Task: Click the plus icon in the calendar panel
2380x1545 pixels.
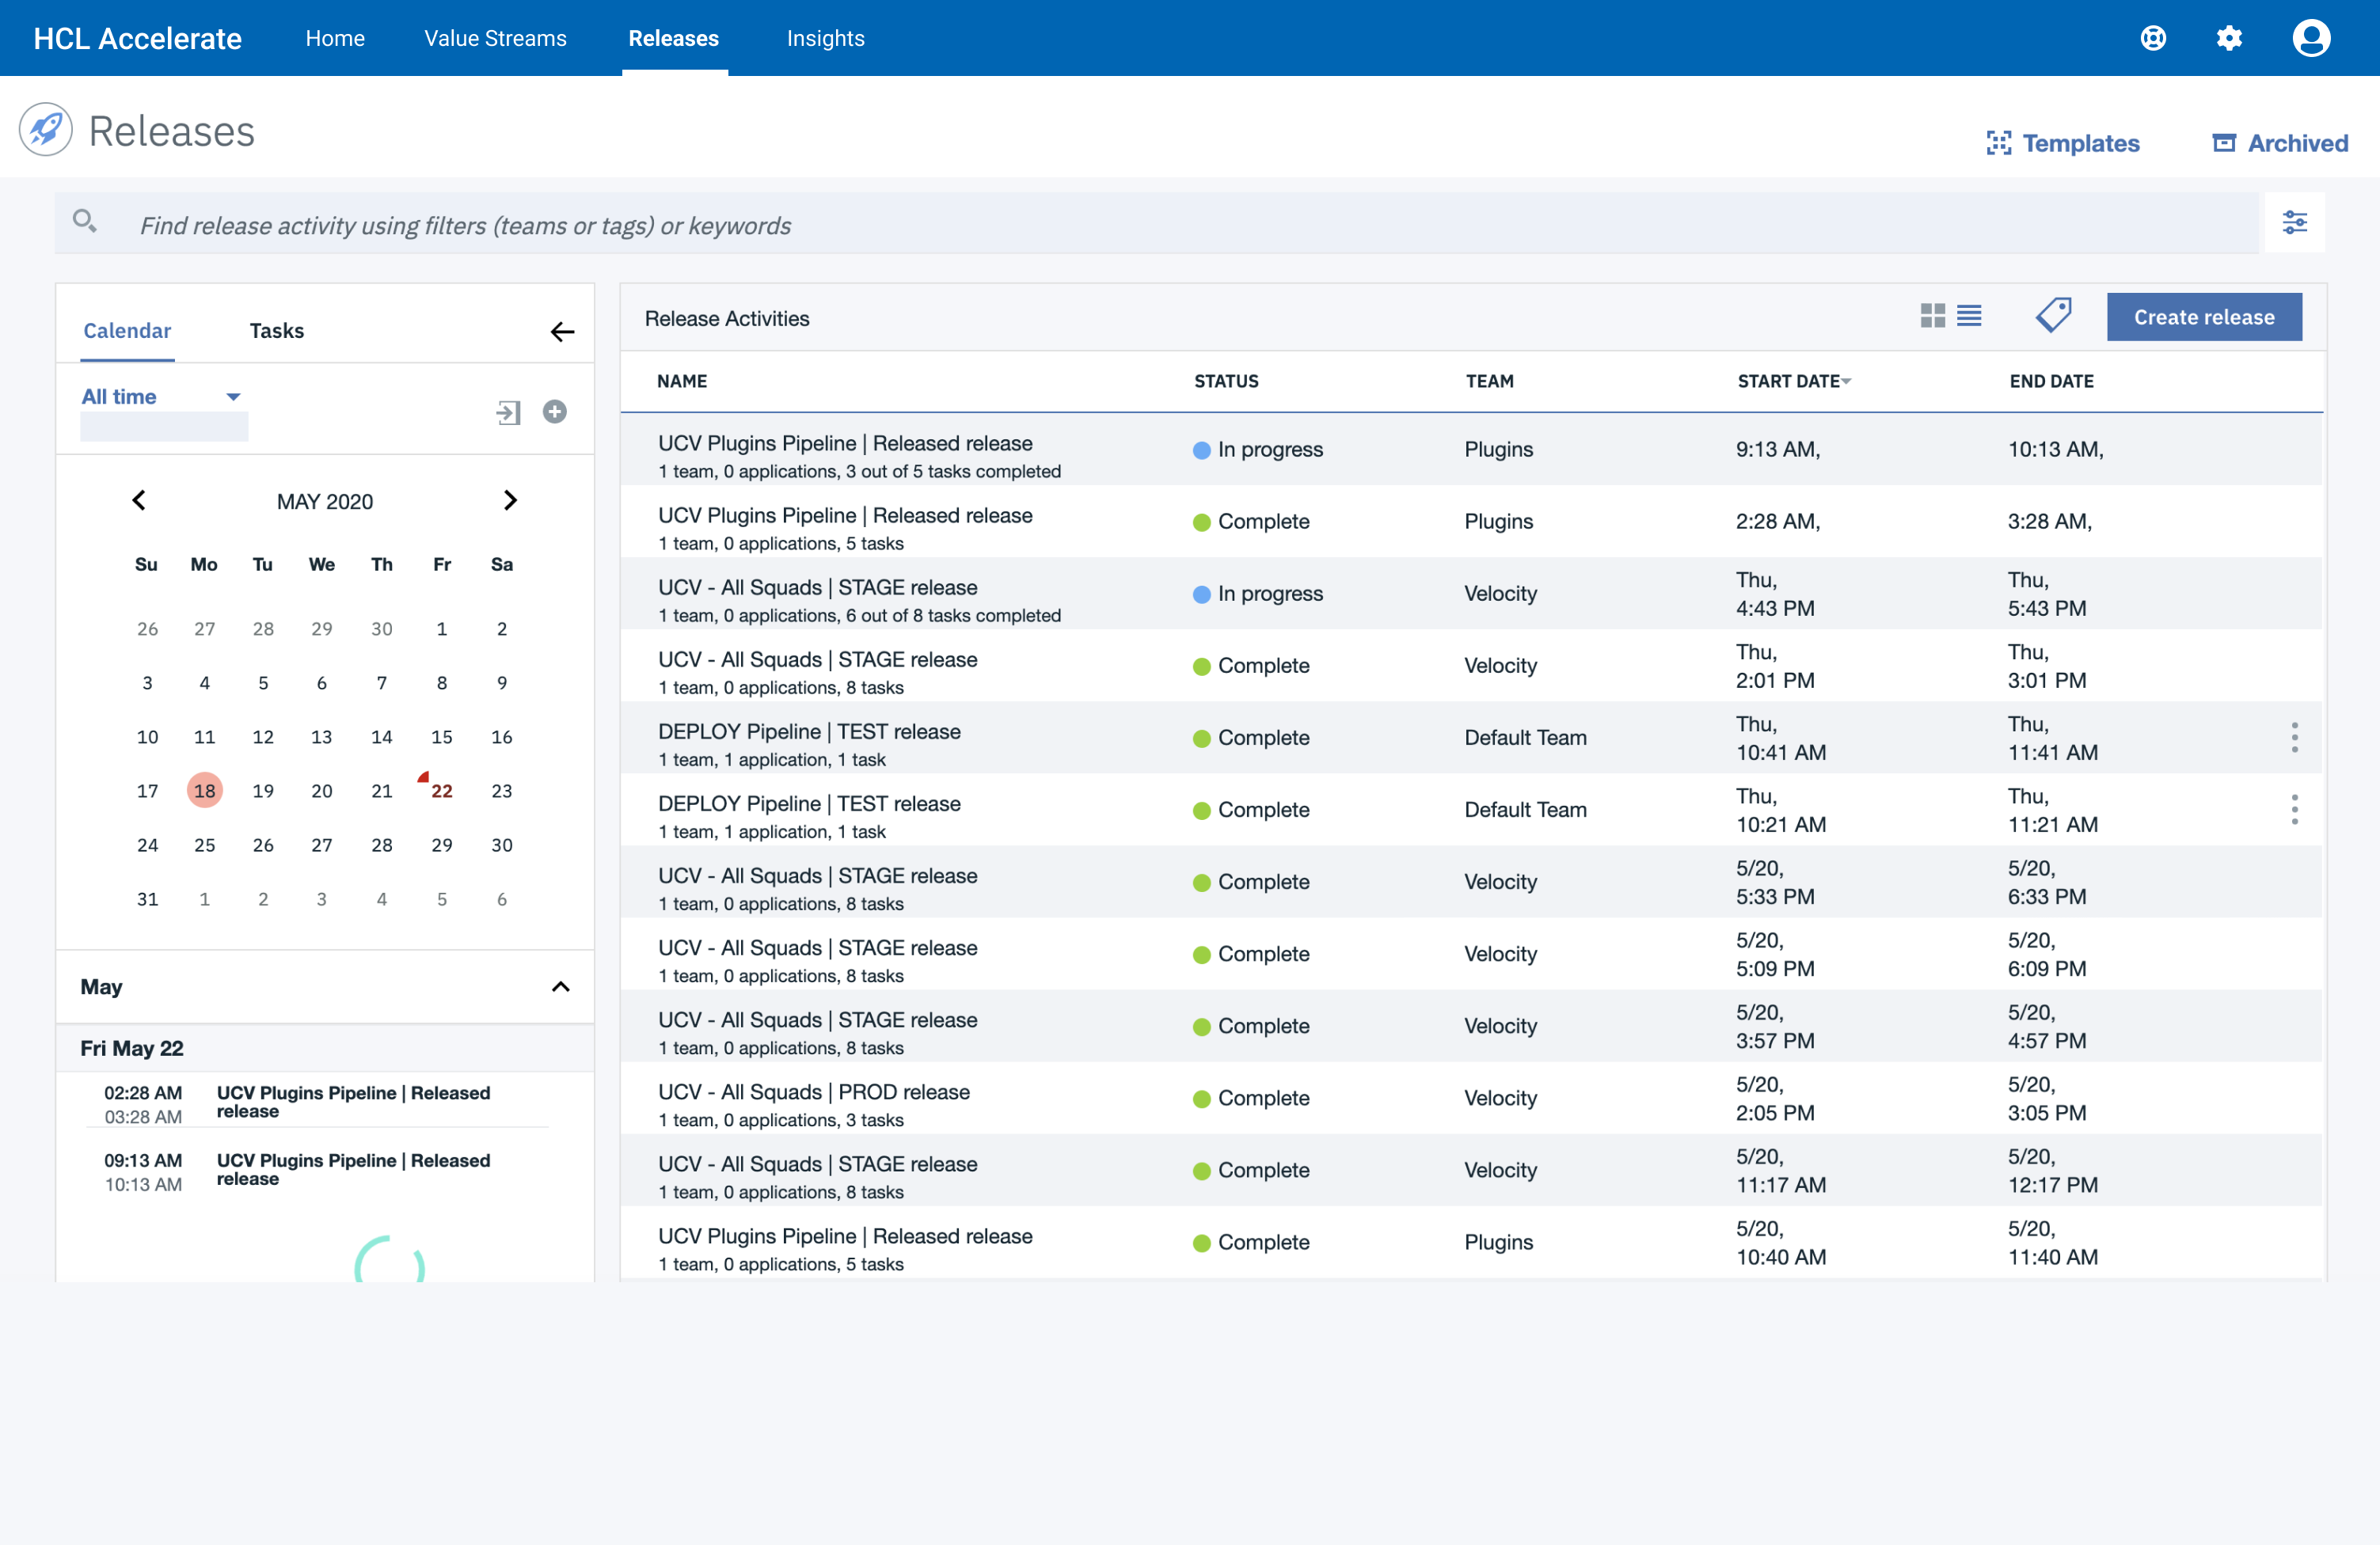Action: pos(555,411)
